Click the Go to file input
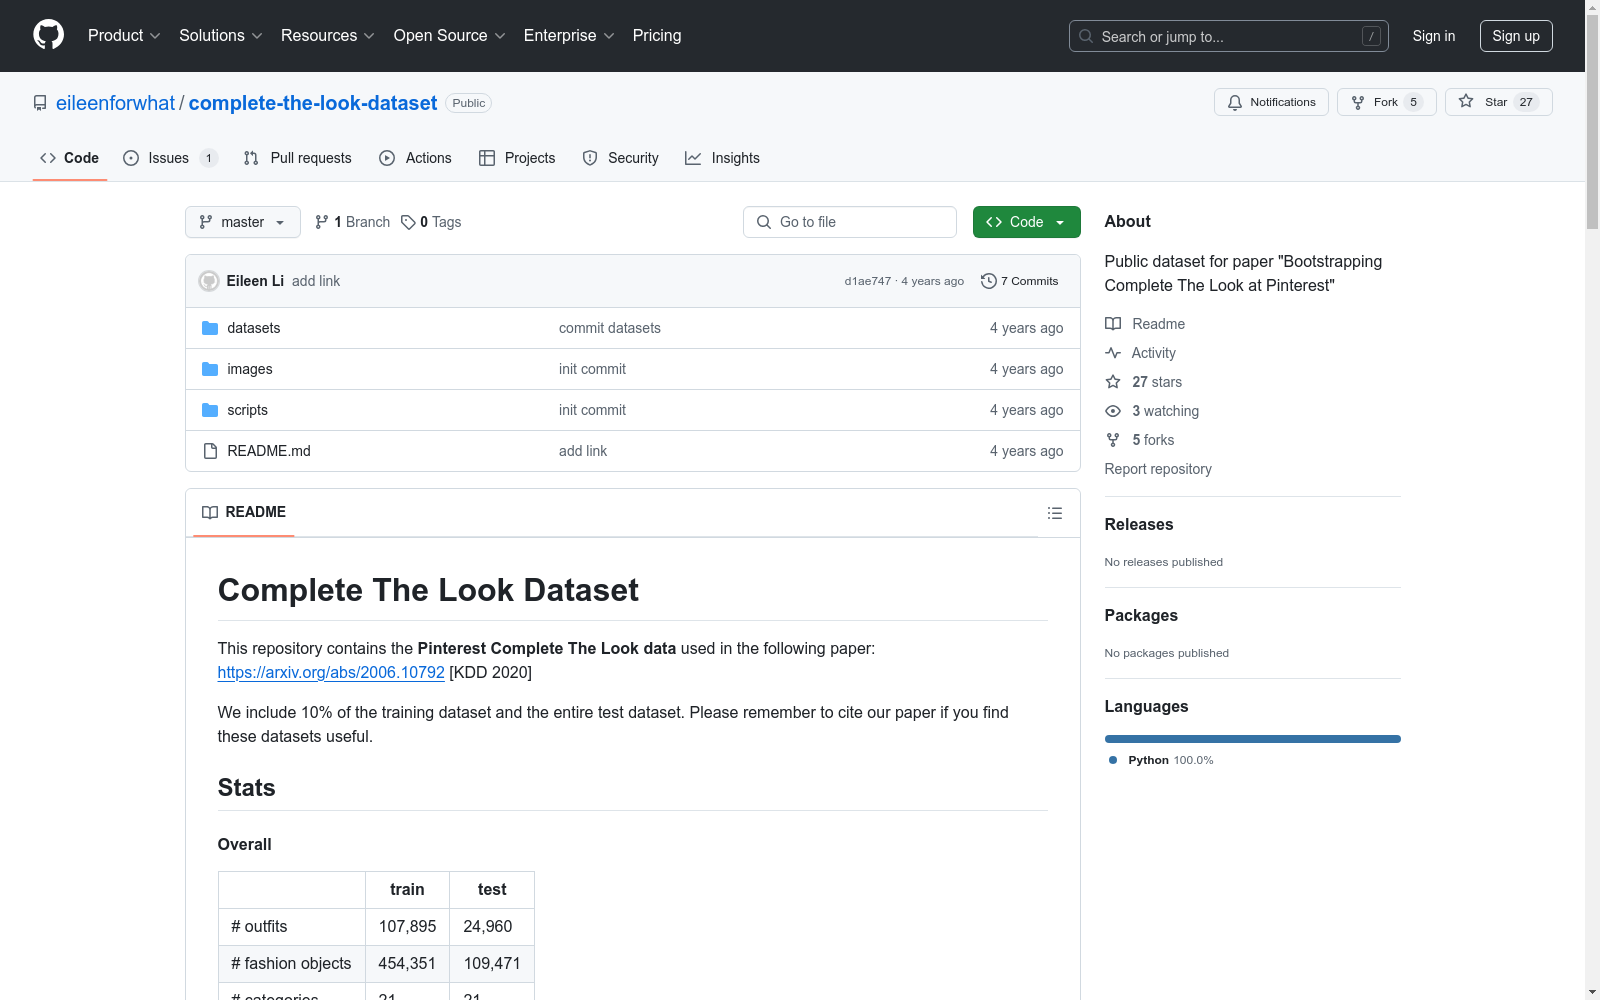The image size is (1600, 1000). [850, 222]
